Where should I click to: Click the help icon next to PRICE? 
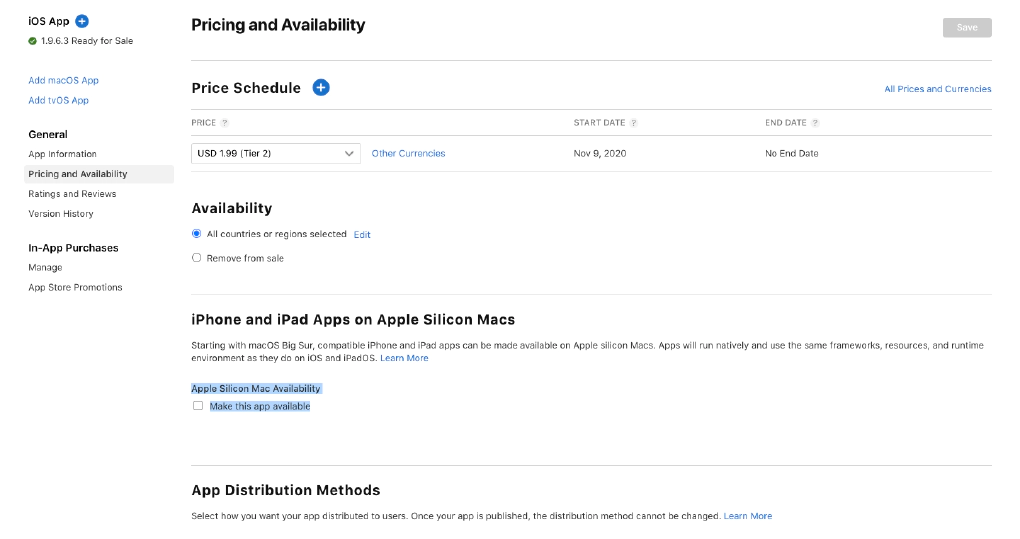[x=225, y=123]
